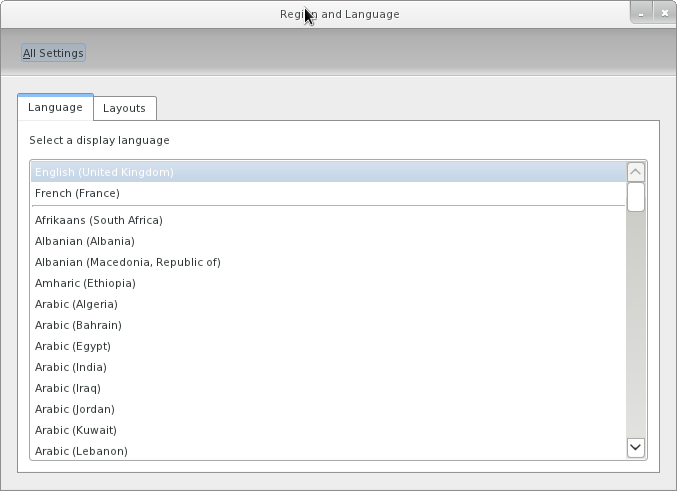Select Arabic (Egypt)

coord(72,346)
